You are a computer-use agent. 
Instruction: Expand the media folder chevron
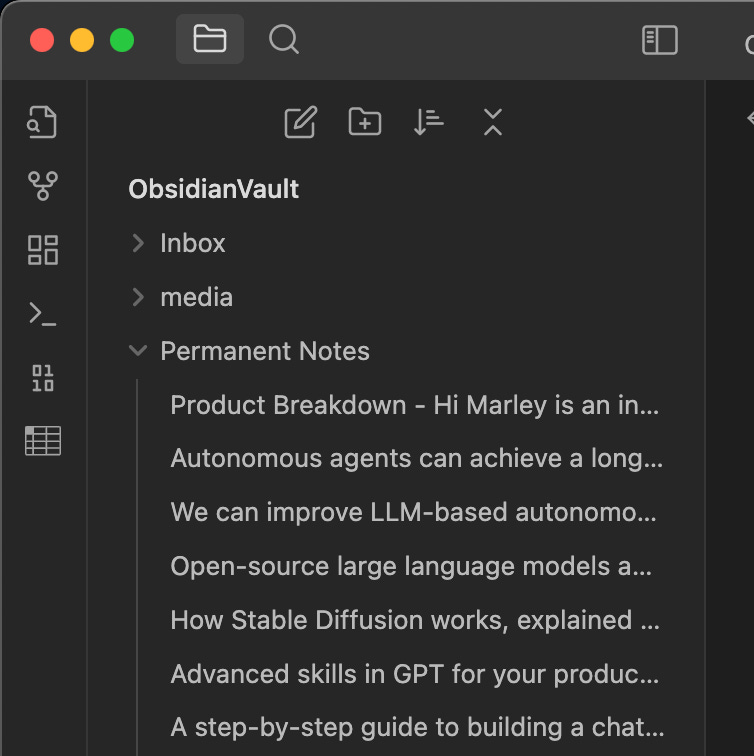pos(138,297)
